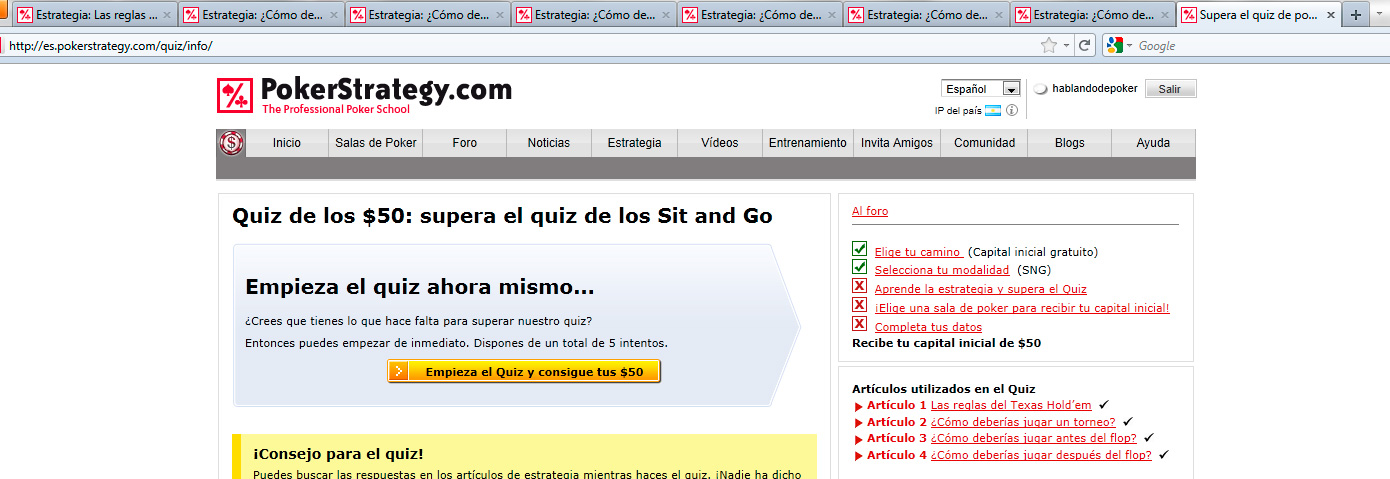Click checkmark after ¿Cómo deberías jugar un torneo?
Viewport: 1390px width, 479px height.
[1128, 421]
